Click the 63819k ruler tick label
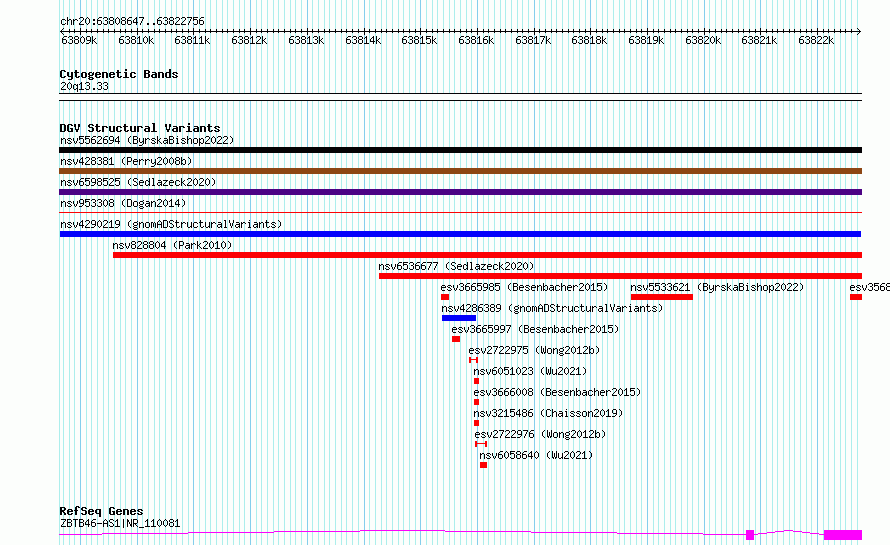Image resolution: width=890 pixels, height=545 pixels. coord(646,40)
